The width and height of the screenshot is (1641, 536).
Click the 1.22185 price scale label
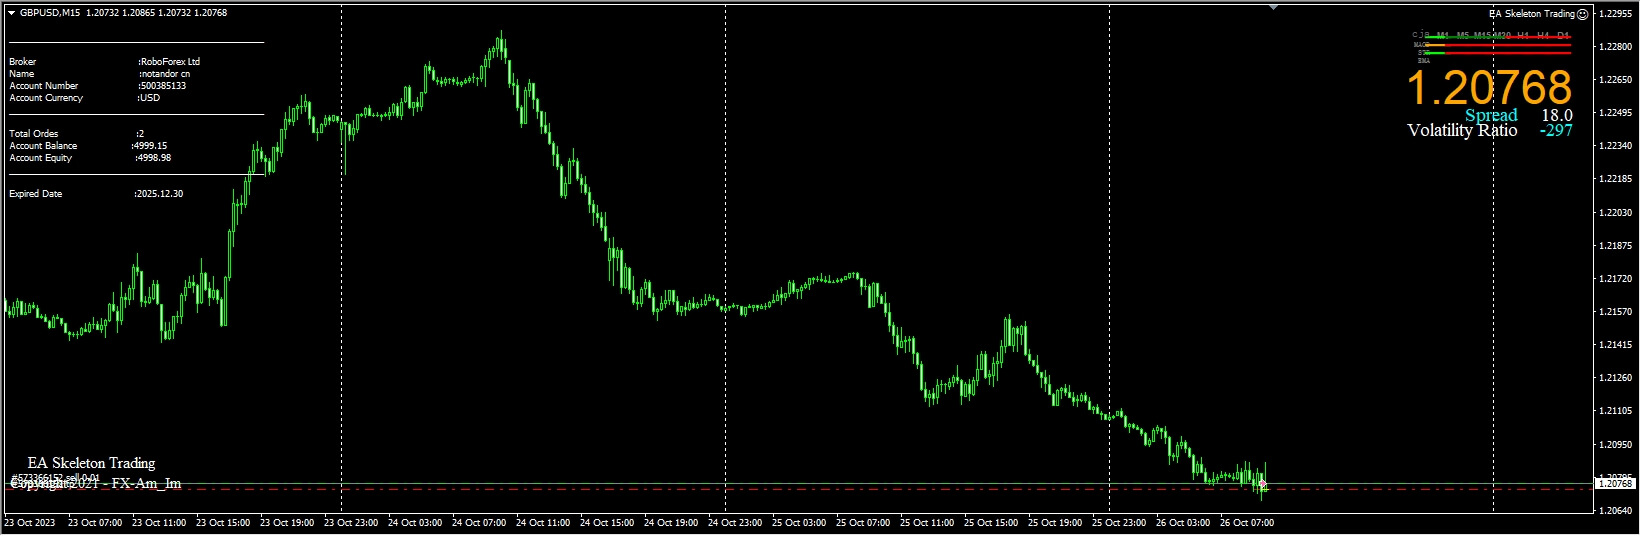tap(1616, 179)
